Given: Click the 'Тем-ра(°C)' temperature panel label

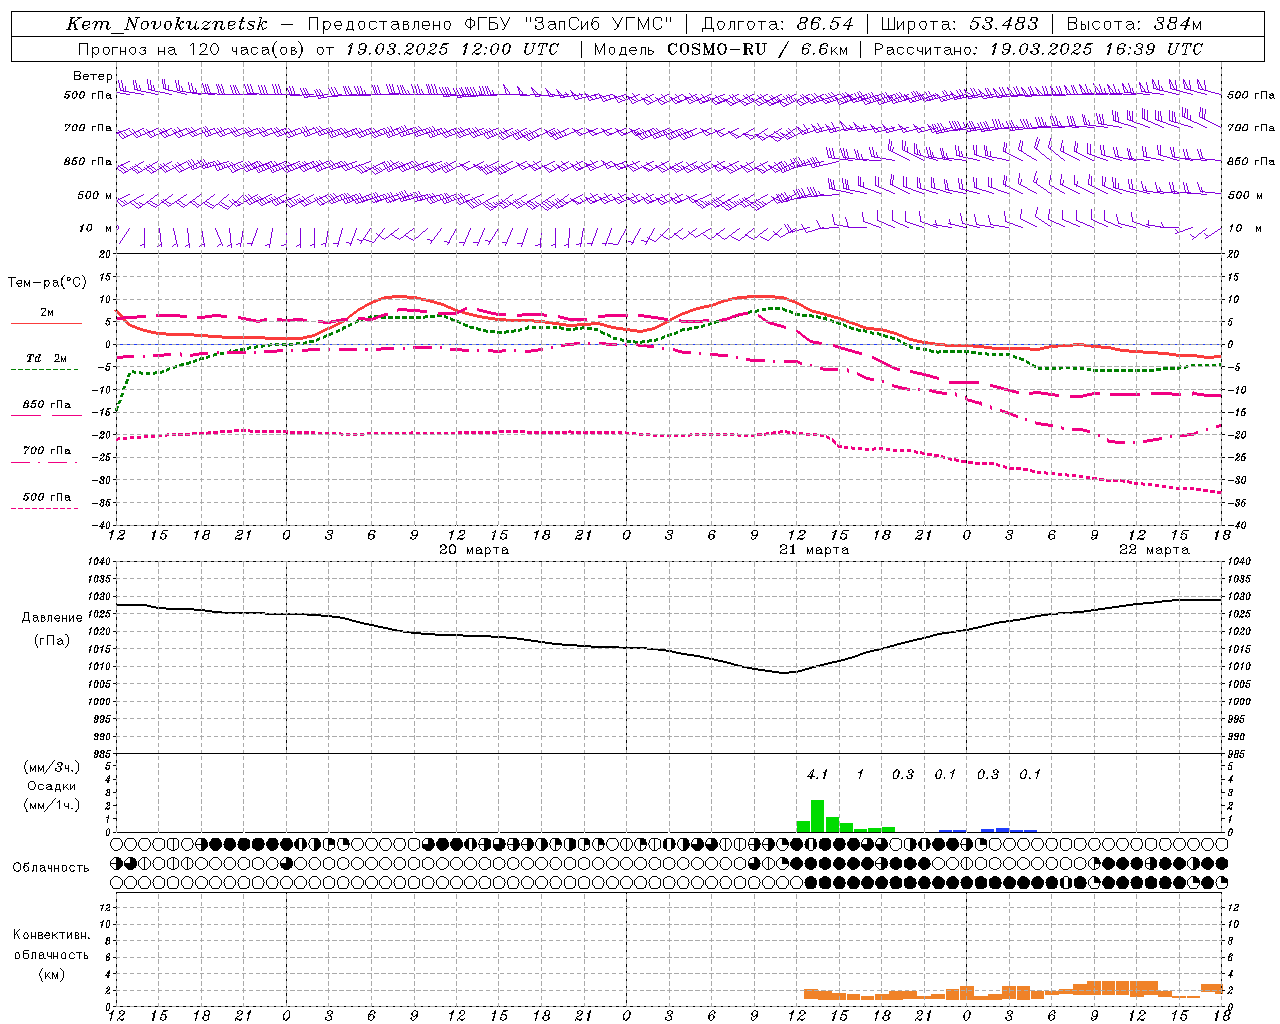Looking at the screenshot, I should tap(47, 283).
